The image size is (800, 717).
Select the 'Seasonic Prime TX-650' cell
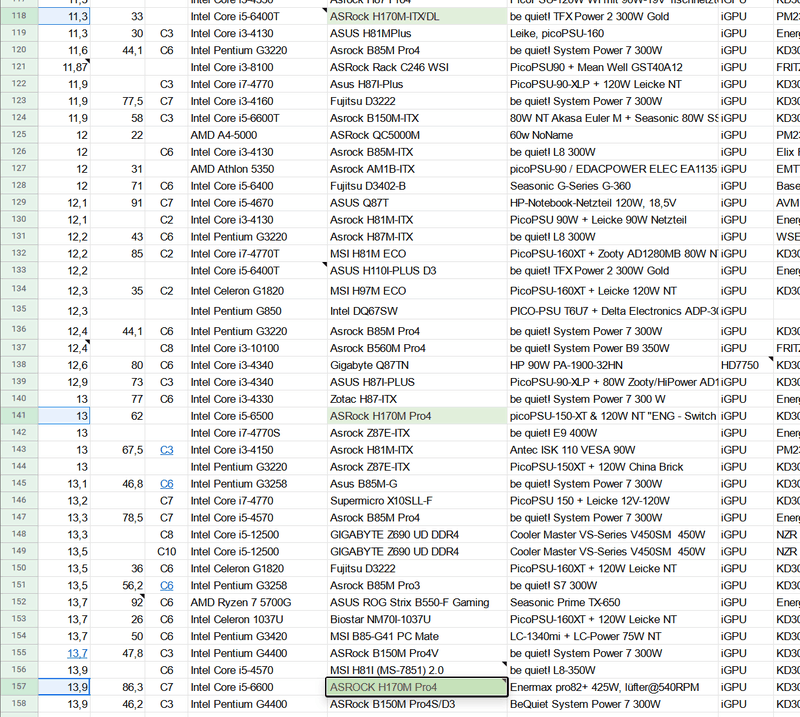point(612,602)
